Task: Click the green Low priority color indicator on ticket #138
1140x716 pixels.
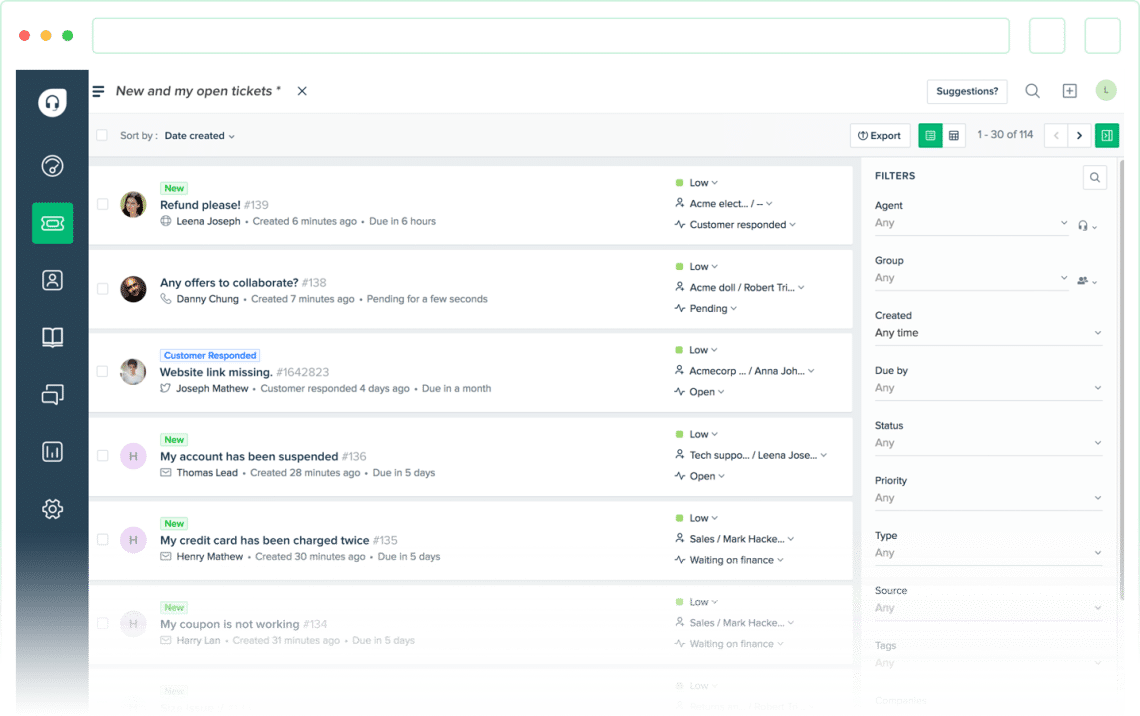Action: click(679, 267)
